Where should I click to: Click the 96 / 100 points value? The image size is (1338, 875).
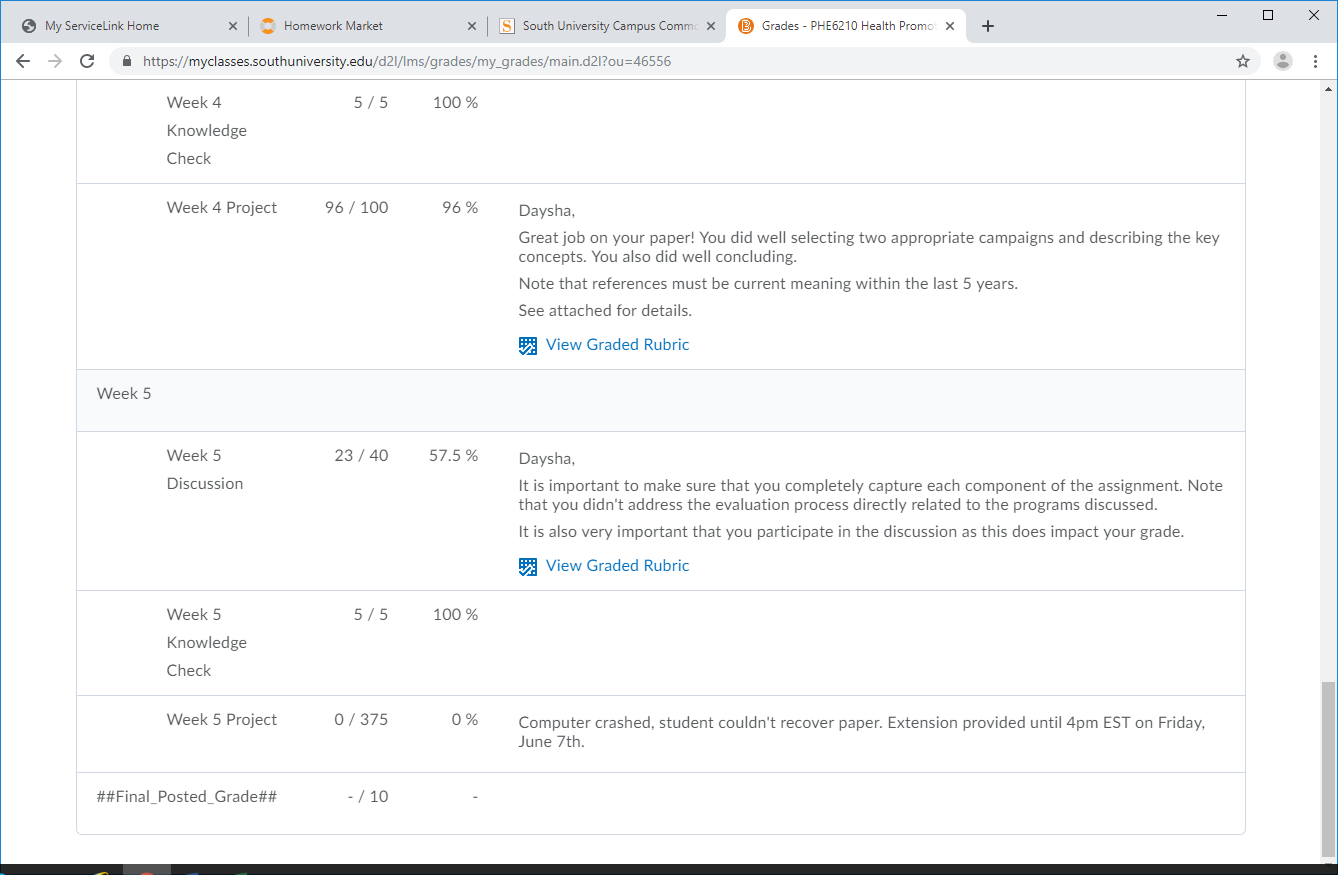(x=357, y=207)
